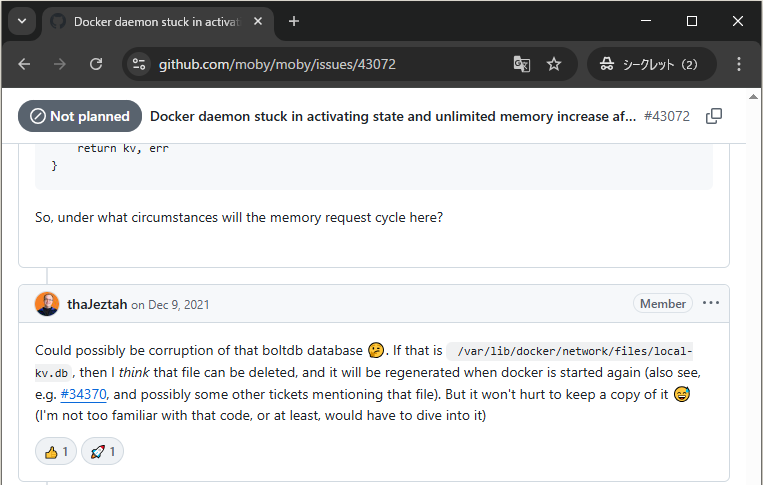Image resolution: width=763 pixels, height=485 pixels.
Task: Open the site information icon
Action: pos(139,64)
